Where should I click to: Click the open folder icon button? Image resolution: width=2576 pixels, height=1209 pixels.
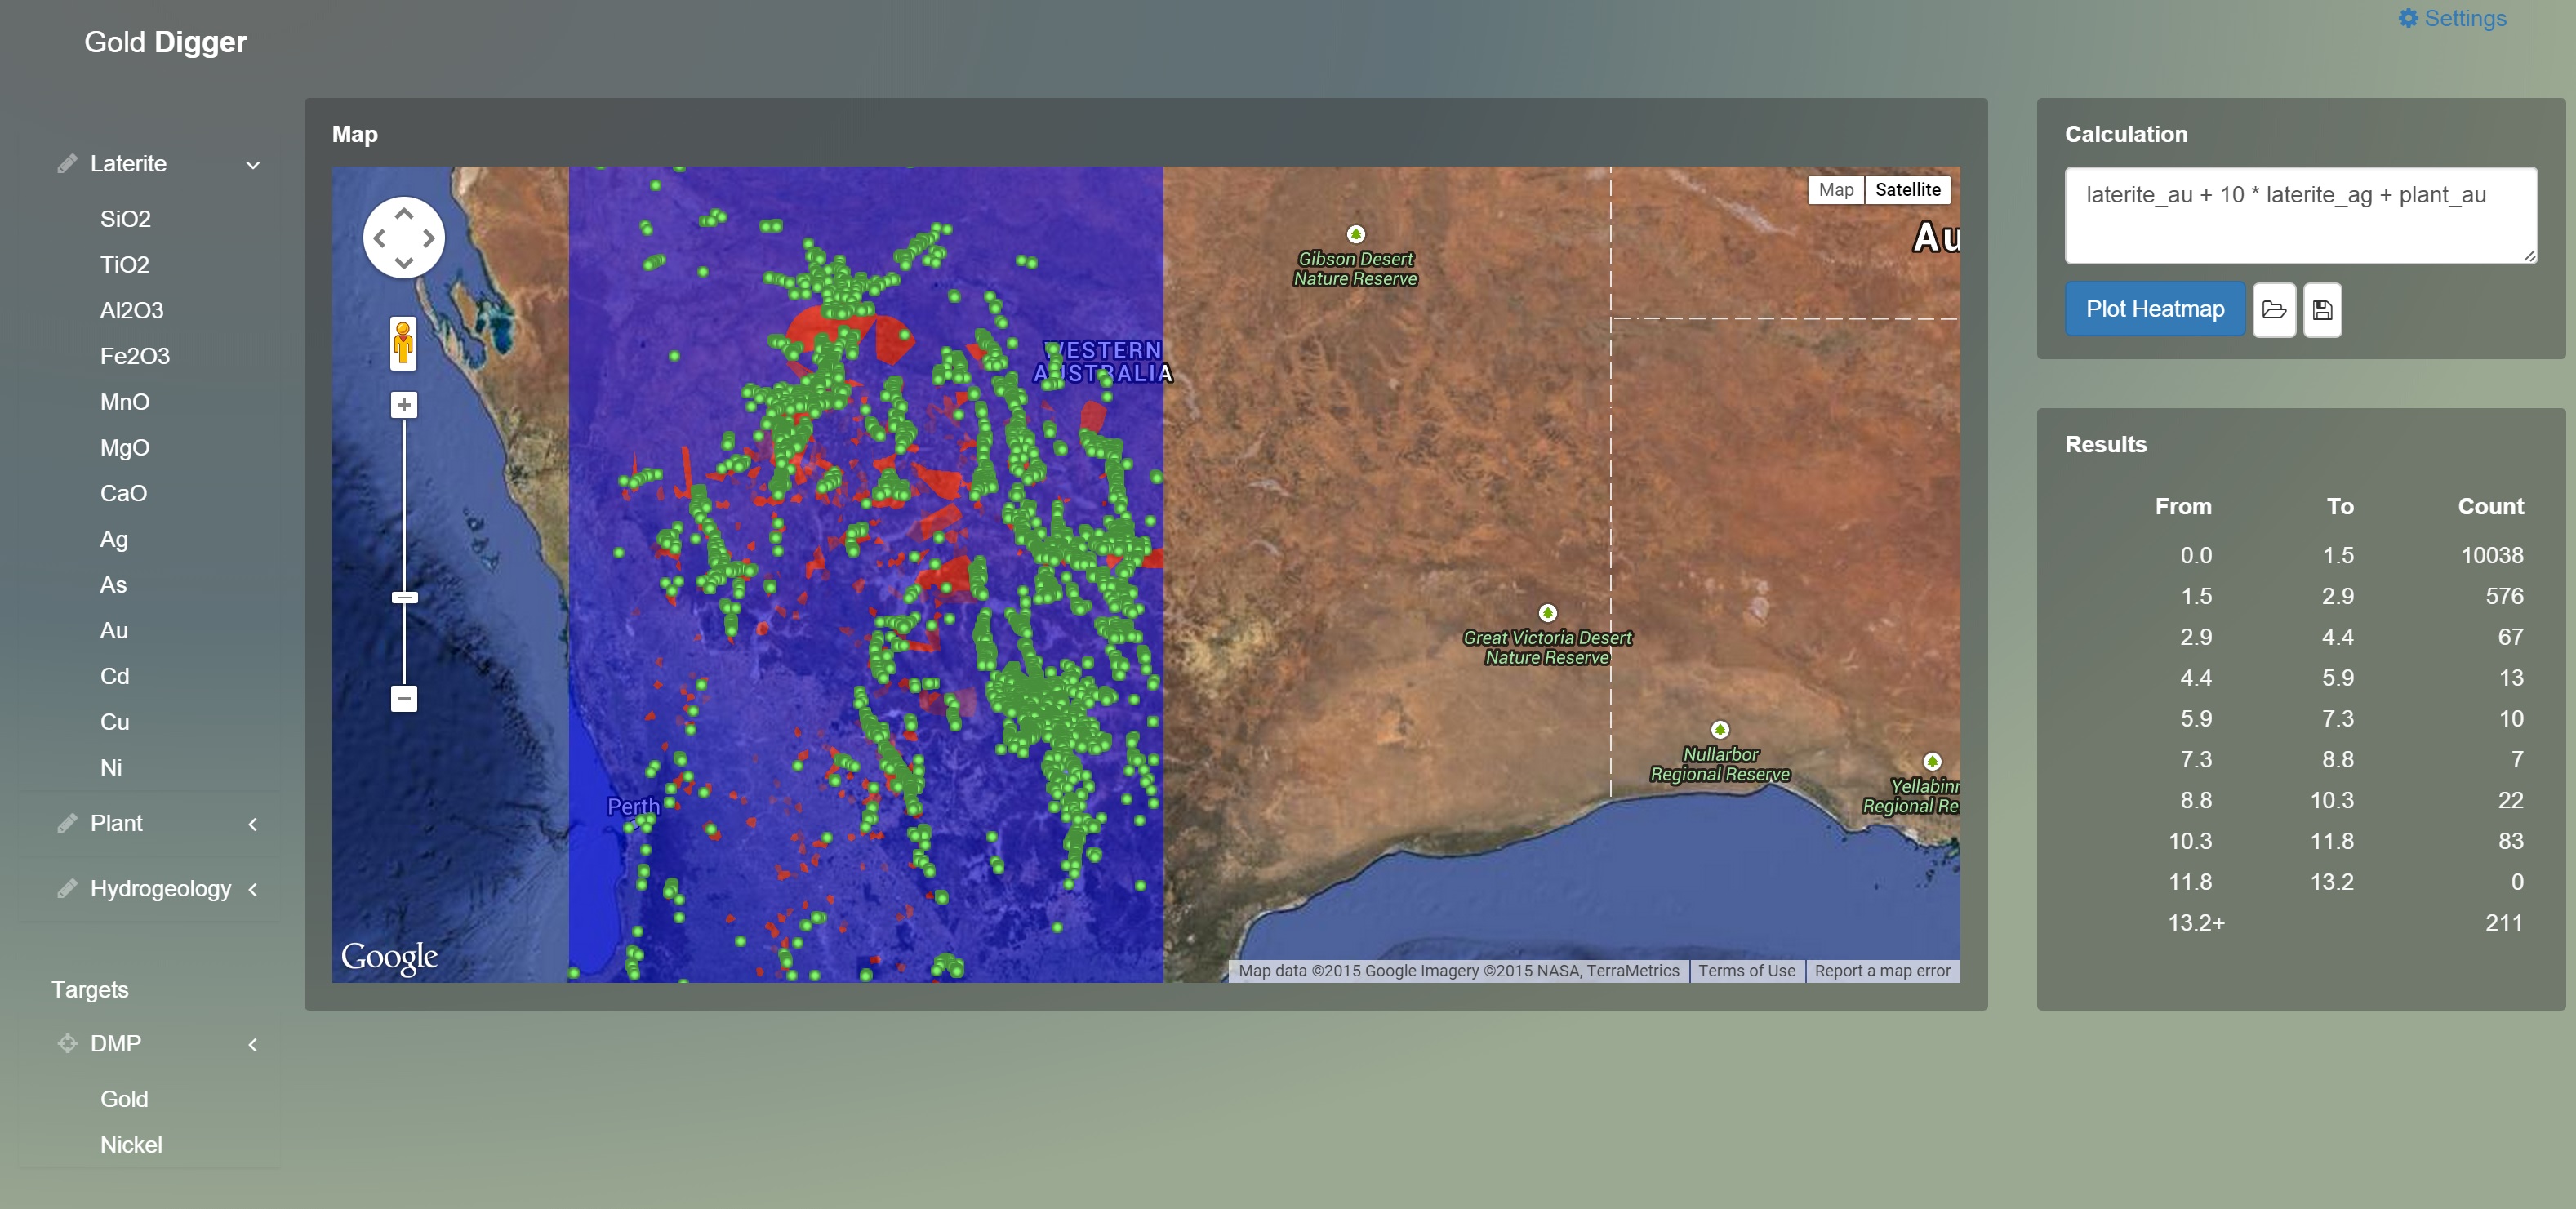click(x=2273, y=309)
